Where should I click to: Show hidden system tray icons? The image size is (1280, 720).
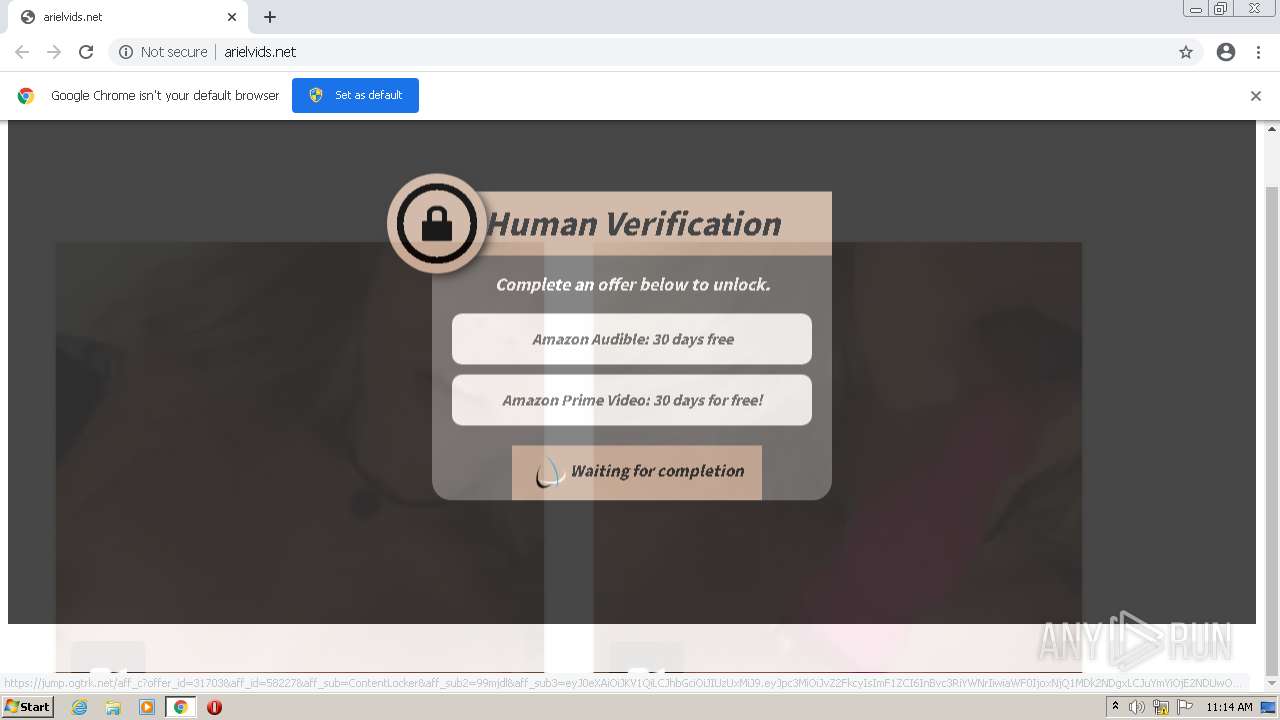click(x=1115, y=707)
